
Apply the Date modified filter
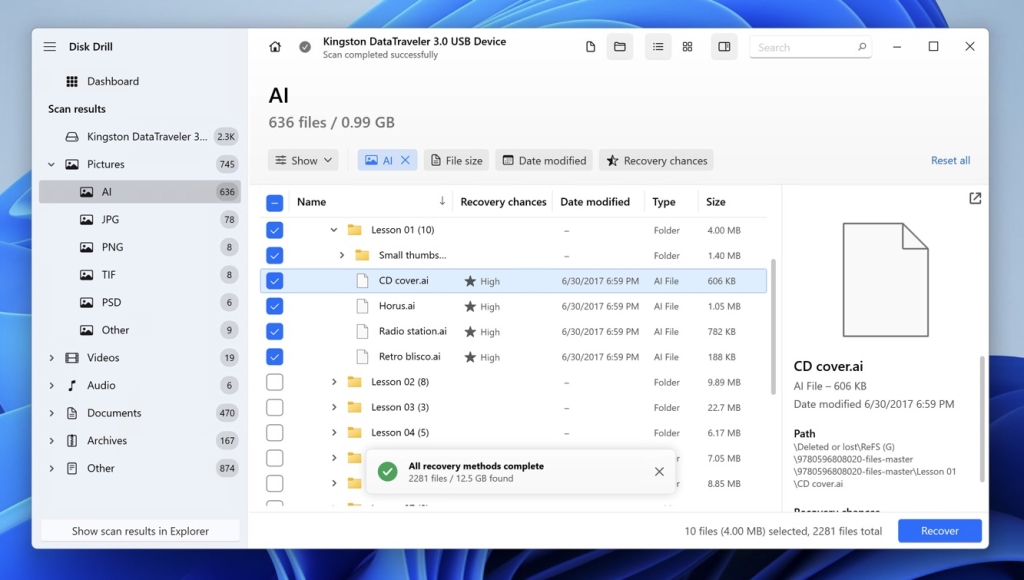click(543, 160)
